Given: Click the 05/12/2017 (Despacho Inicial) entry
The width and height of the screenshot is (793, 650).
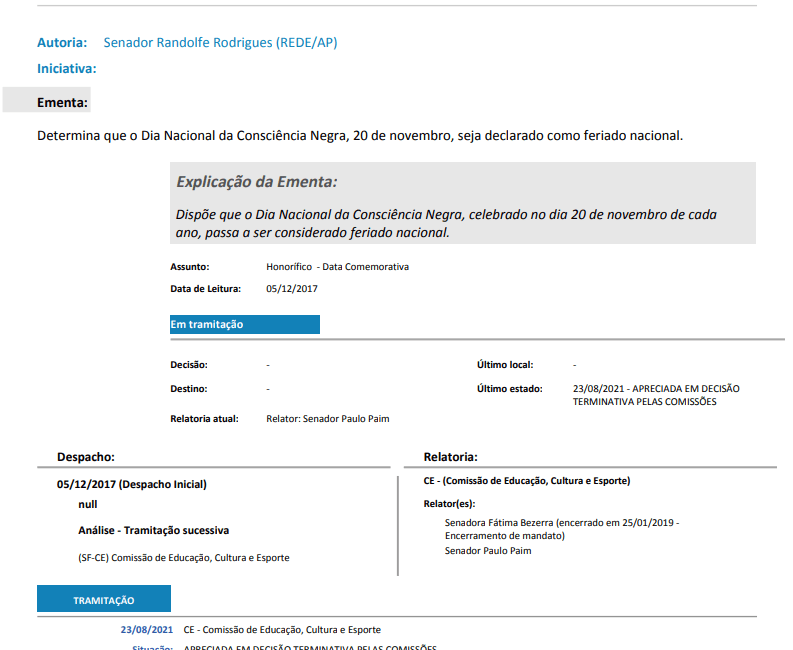Looking at the screenshot, I should click(x=131, y=484).
